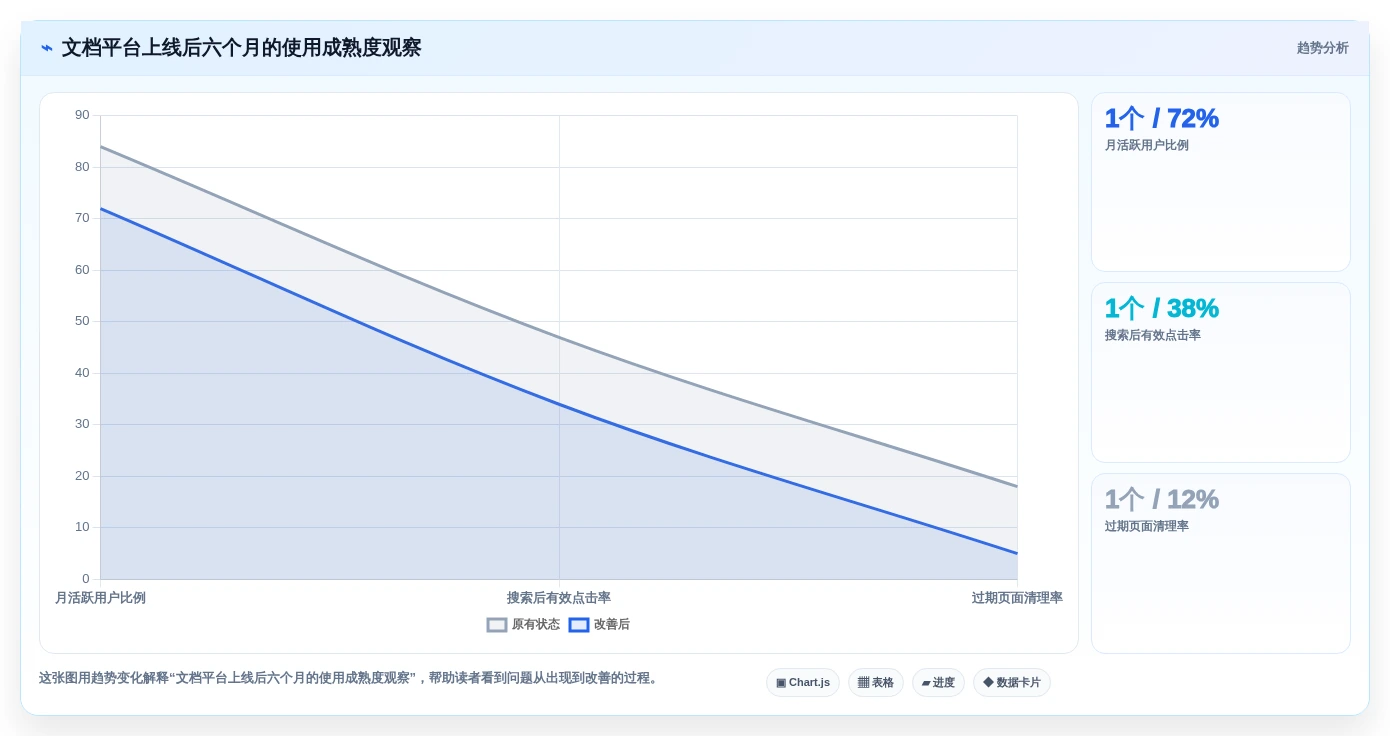Open the 1个 / 38% 搜索后有效点击率 card
This screenshot has width=1390, height=736.
point(1221,372)
